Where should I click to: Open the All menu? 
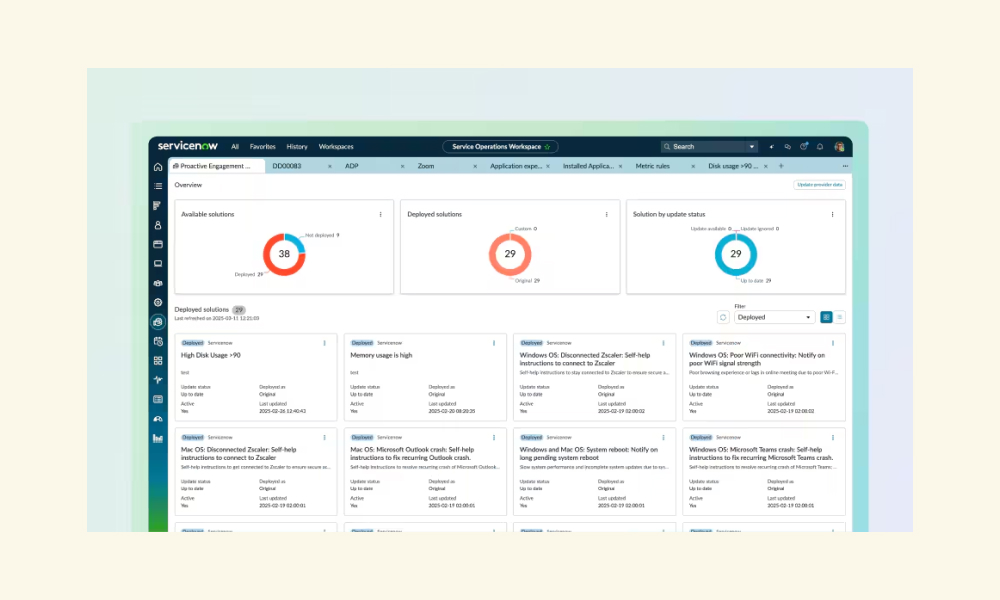coord(235,147)
